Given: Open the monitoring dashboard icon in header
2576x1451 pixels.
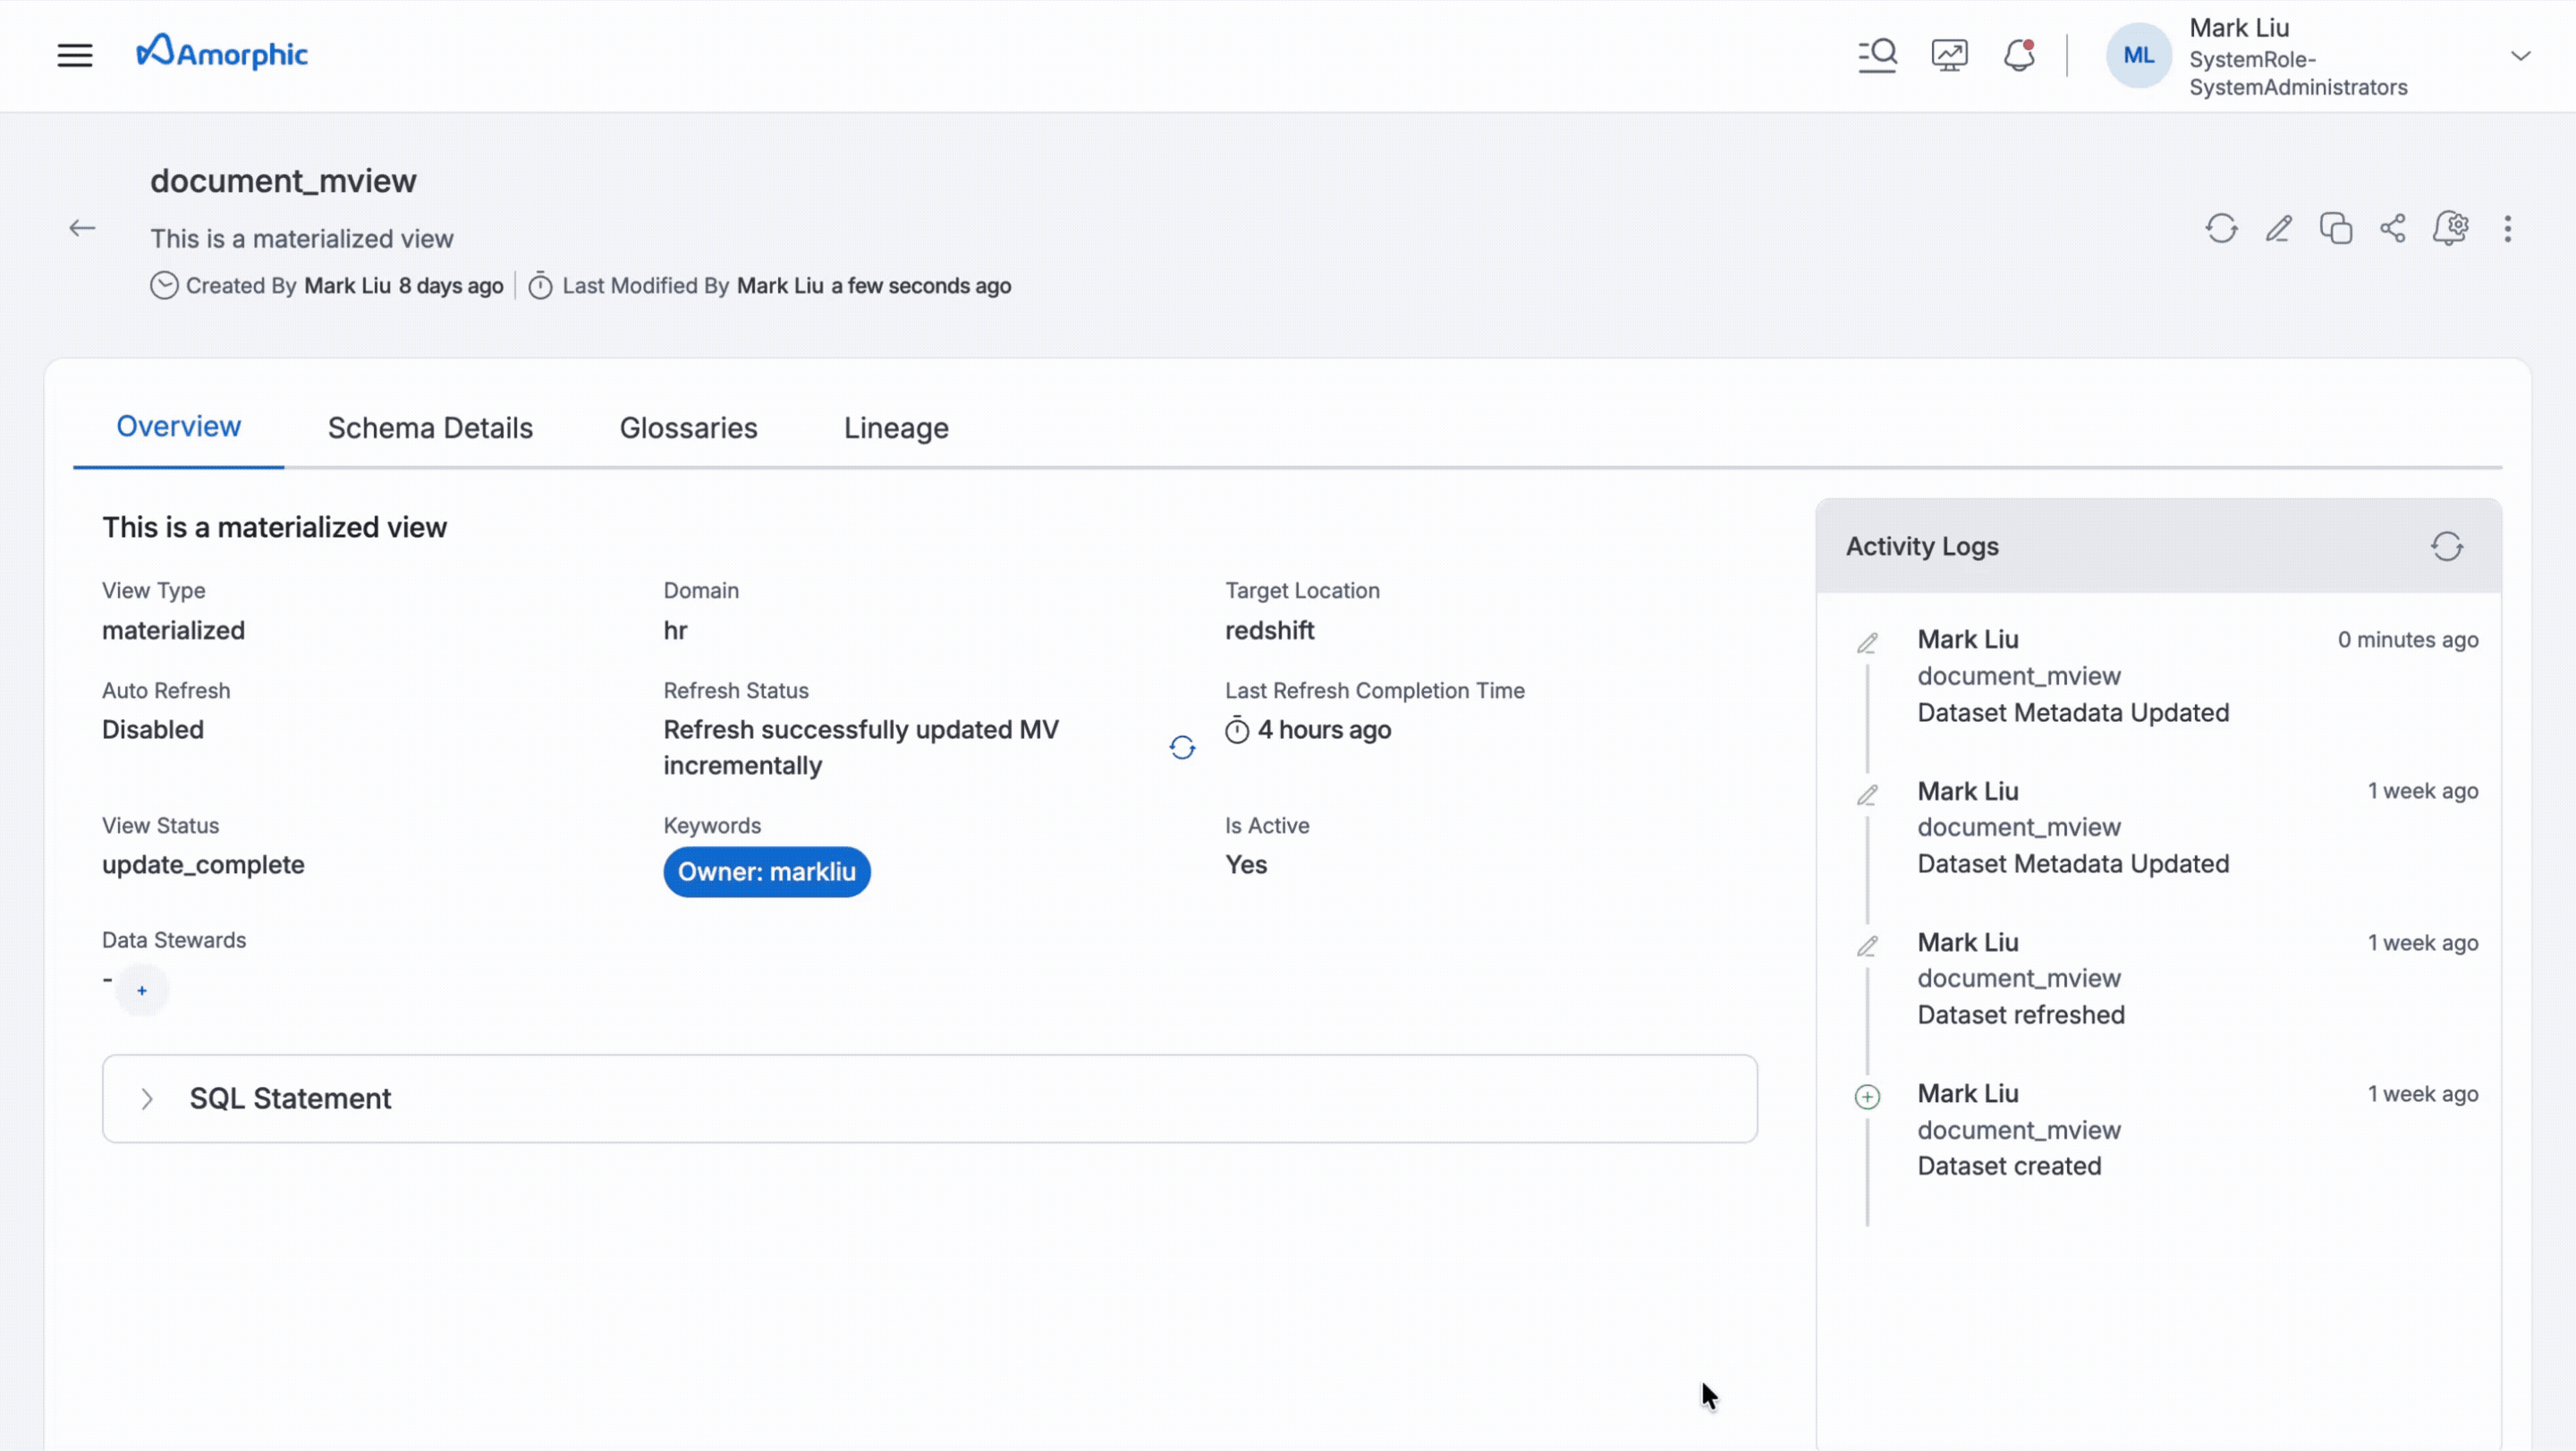Looking at the screenshot, I should click(1949, 55).
